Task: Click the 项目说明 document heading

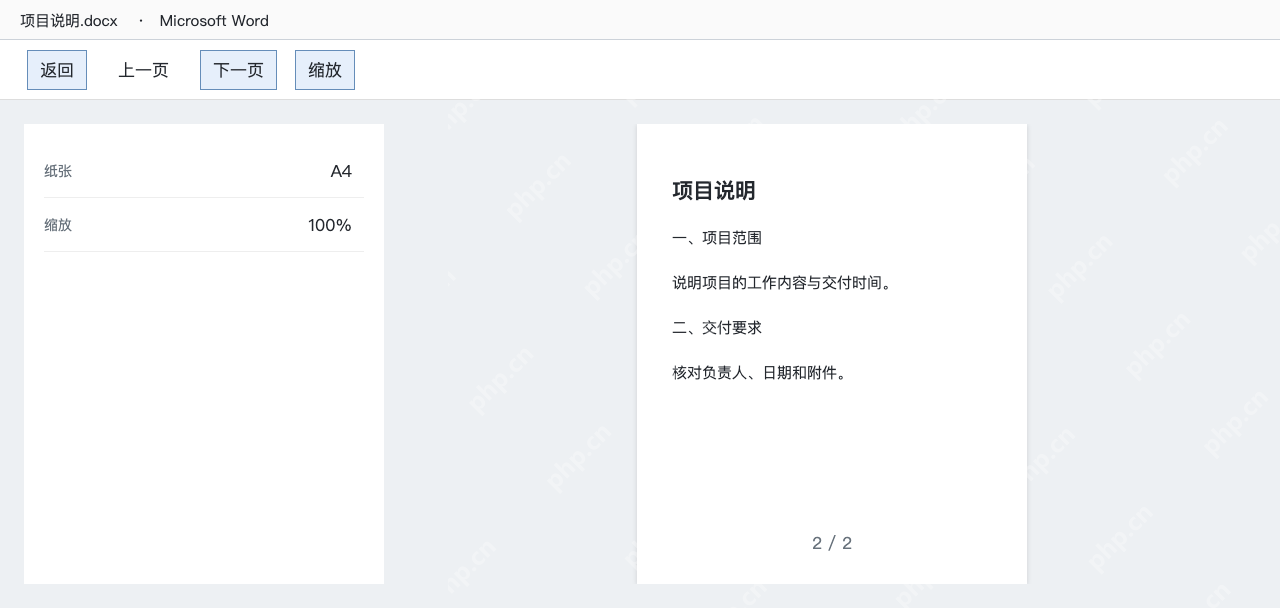Action: coord(714,191)
